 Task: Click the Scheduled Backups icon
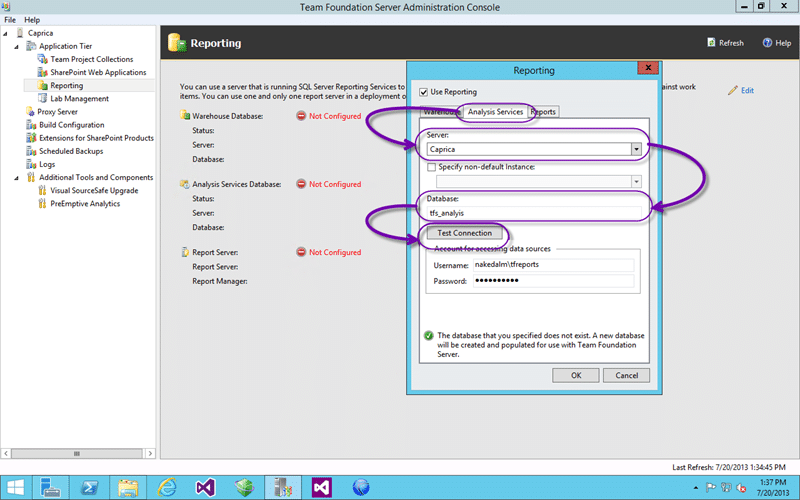coord(31,151)
